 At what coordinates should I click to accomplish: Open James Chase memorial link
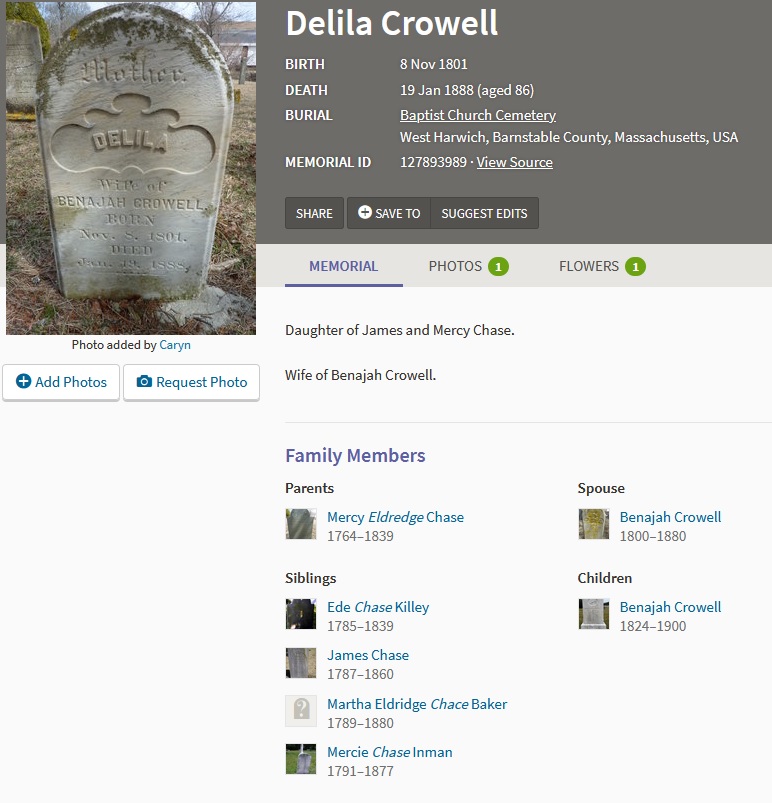click(368, 655)
